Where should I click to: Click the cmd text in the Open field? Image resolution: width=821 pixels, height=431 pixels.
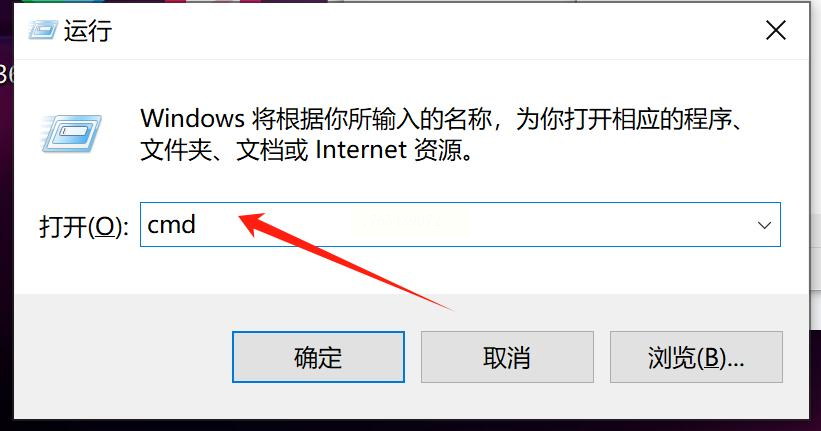(172, 225)
